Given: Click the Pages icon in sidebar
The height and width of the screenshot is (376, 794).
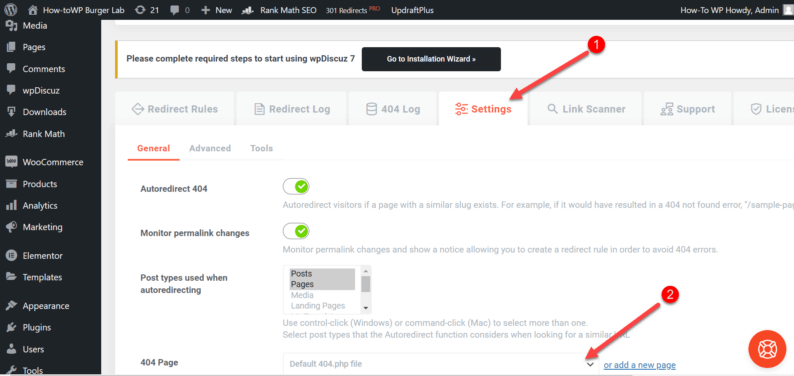Looking at the screenshot, I should click(x=11, y=47).
